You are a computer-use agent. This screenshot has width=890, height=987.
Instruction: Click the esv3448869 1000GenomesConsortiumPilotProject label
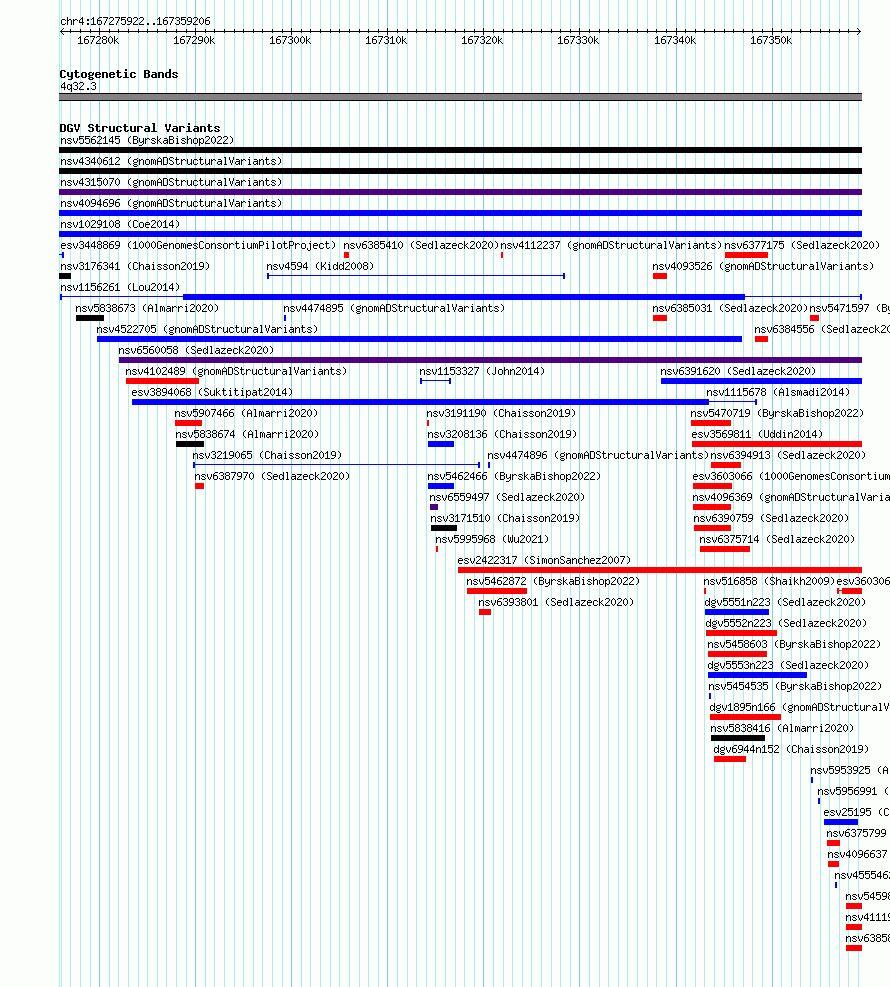pos(198,245)
